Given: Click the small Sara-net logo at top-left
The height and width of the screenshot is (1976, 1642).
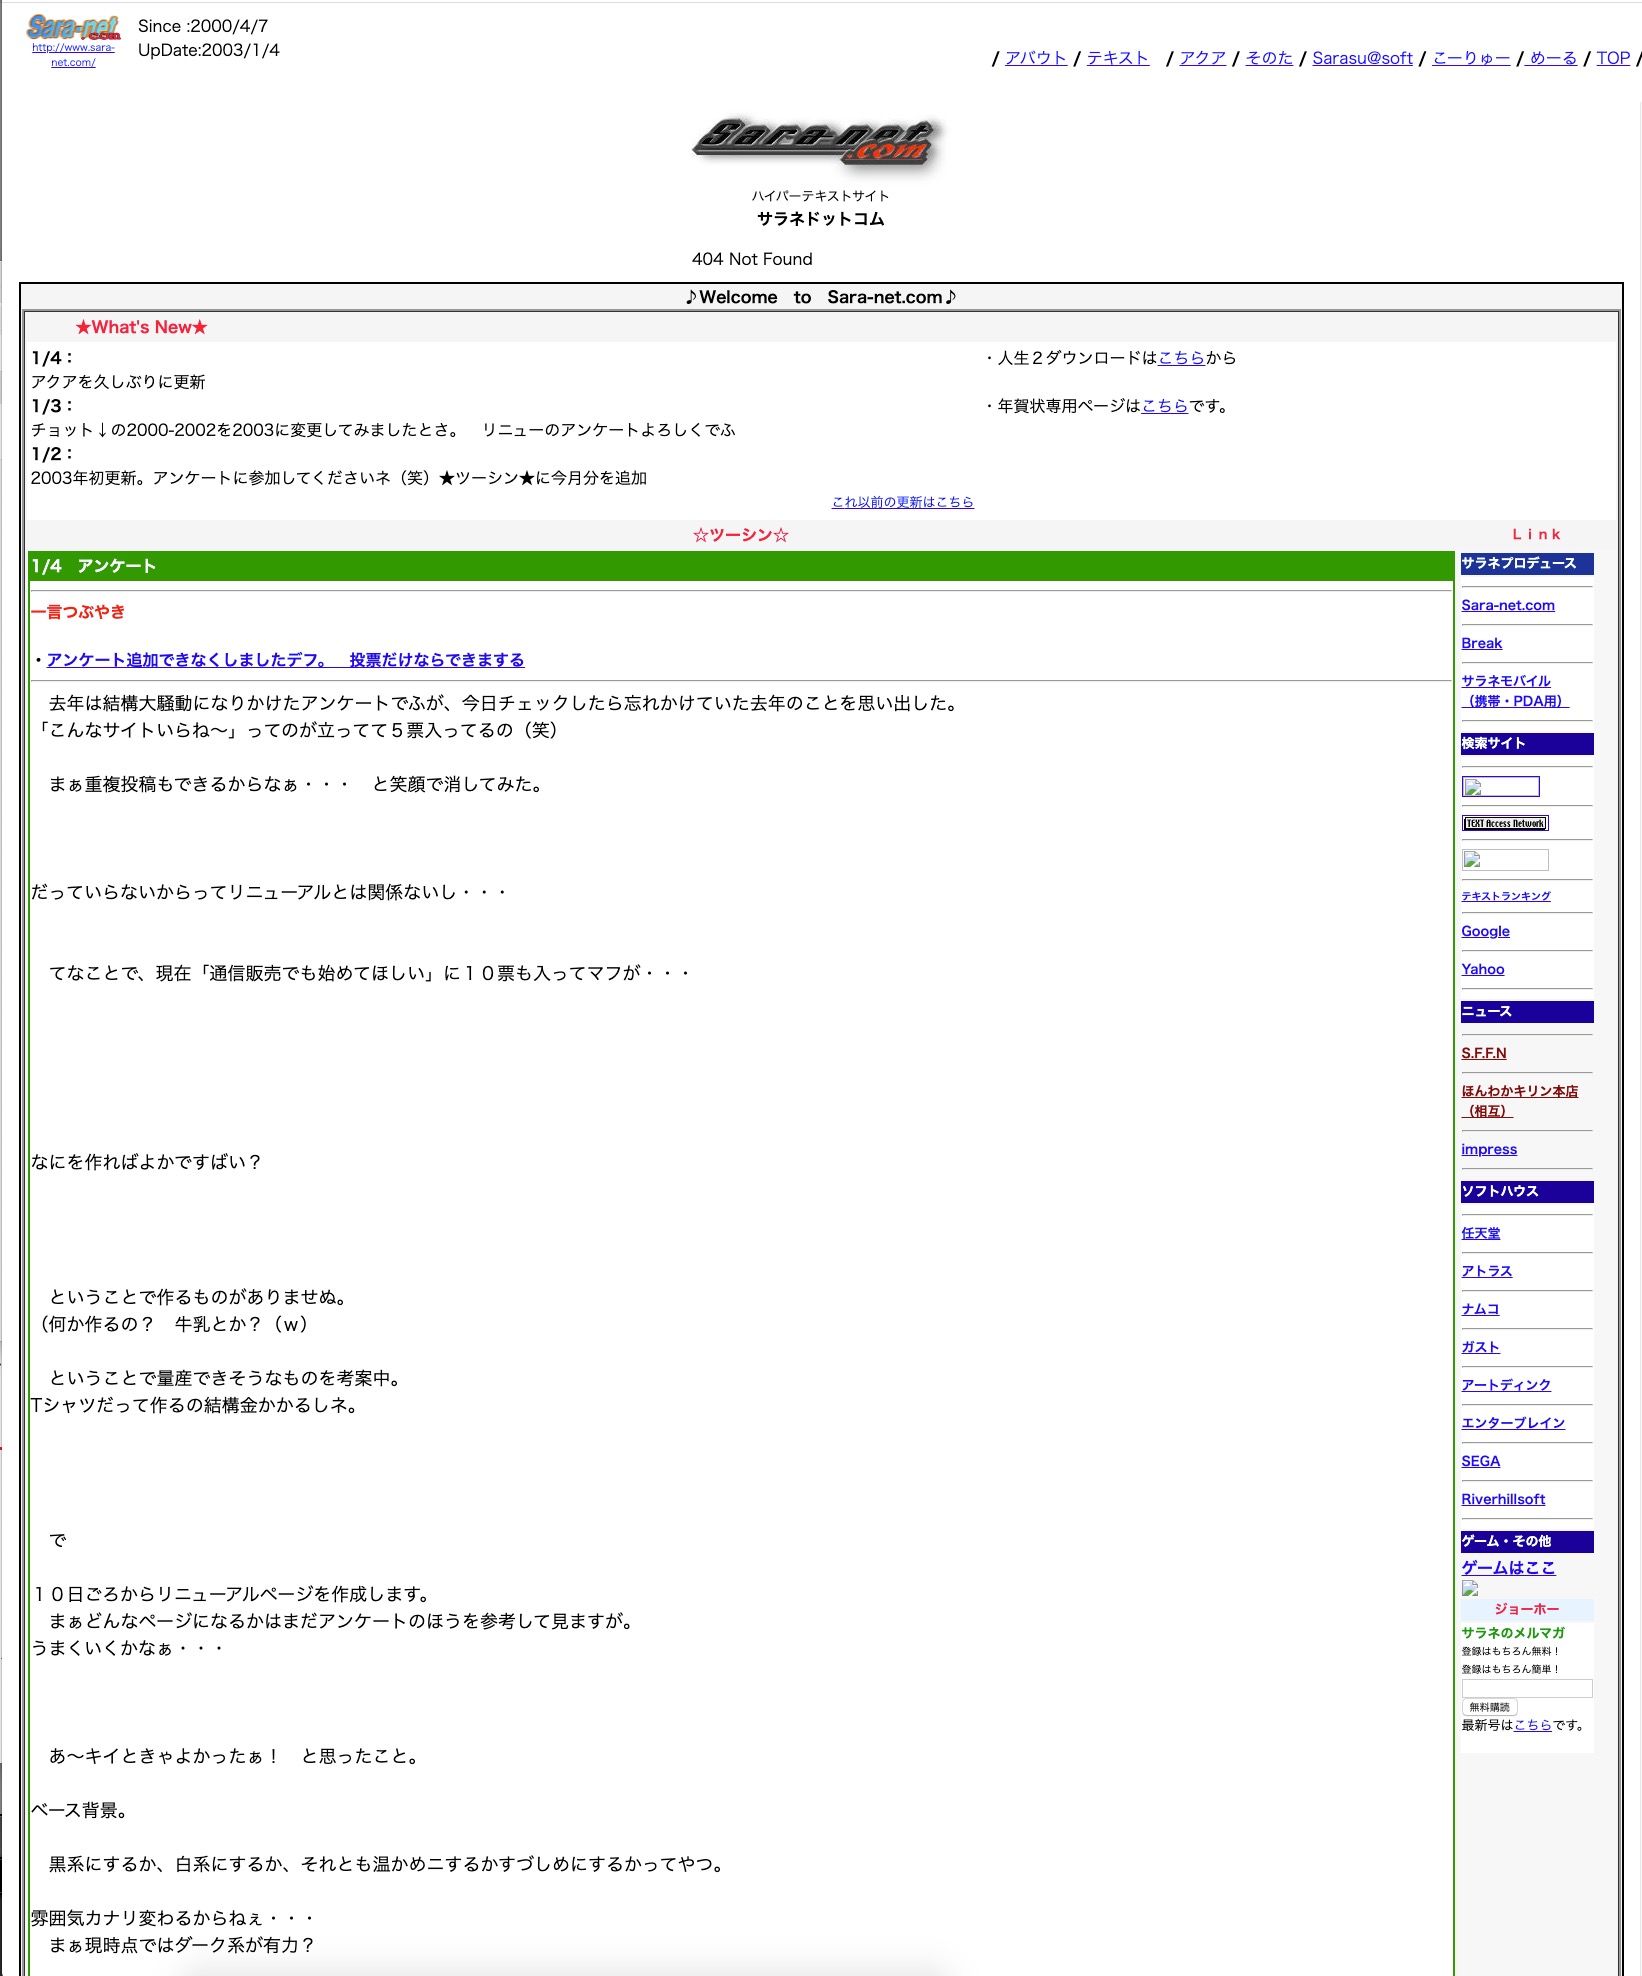Looking at the screenshot, I should 73,26.
